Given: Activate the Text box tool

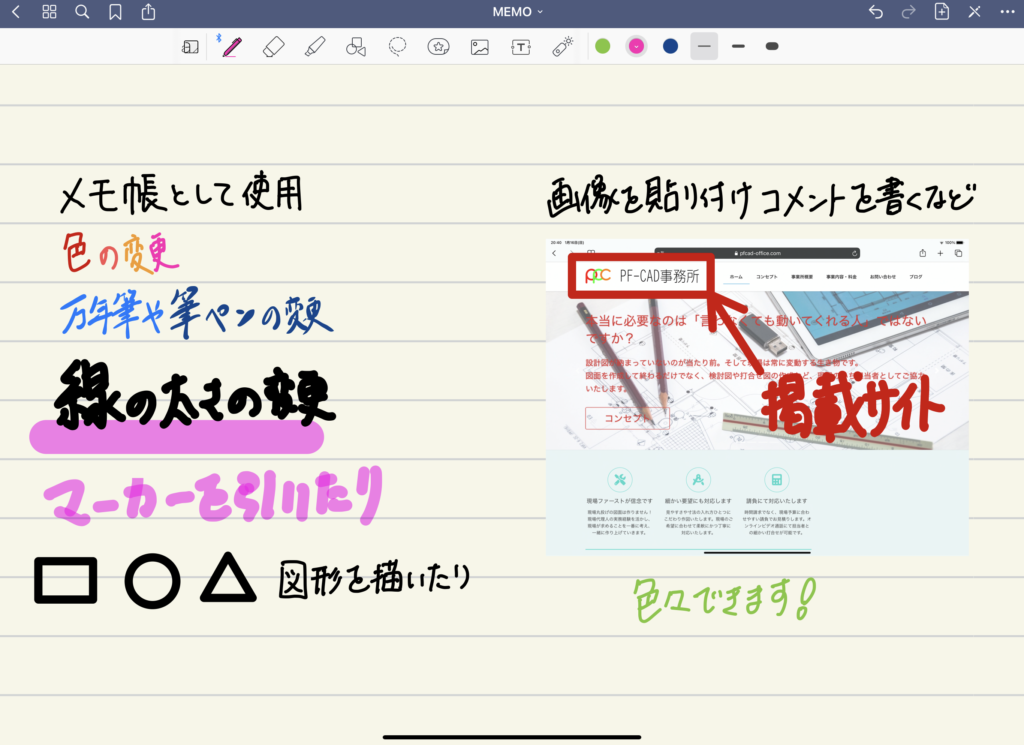Looking at the screenshot, I should click(521, 46).
